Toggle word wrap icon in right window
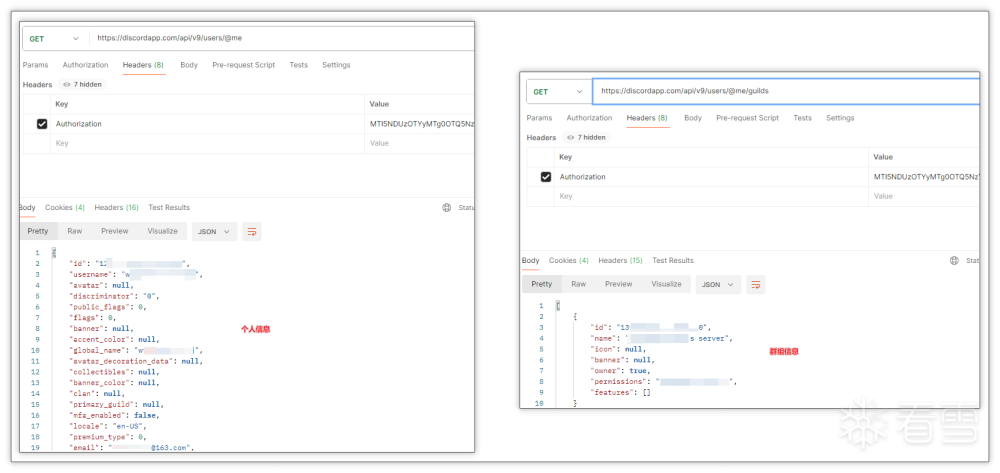This screenshot has width=1000, height=473. [x=756, y=285]
